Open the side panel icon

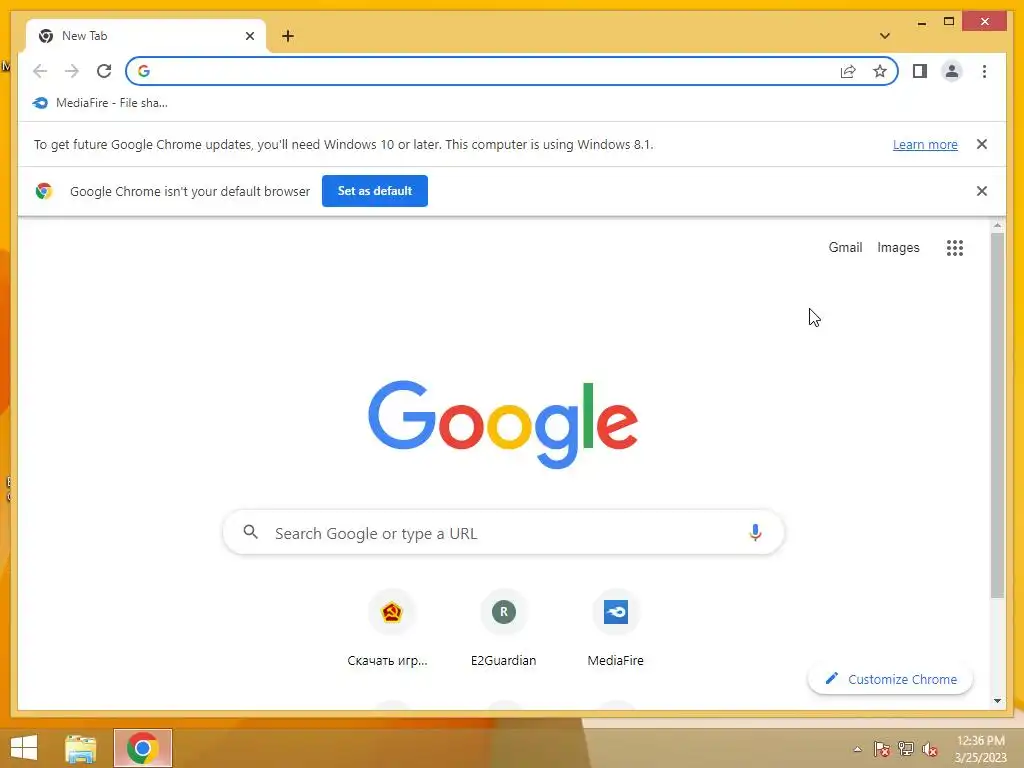920,71
